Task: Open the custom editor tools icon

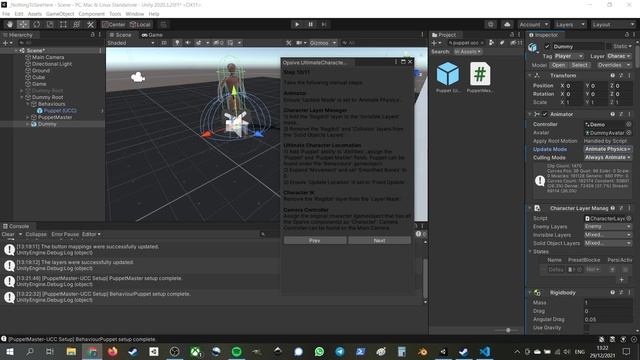Action: pos(90,24)
